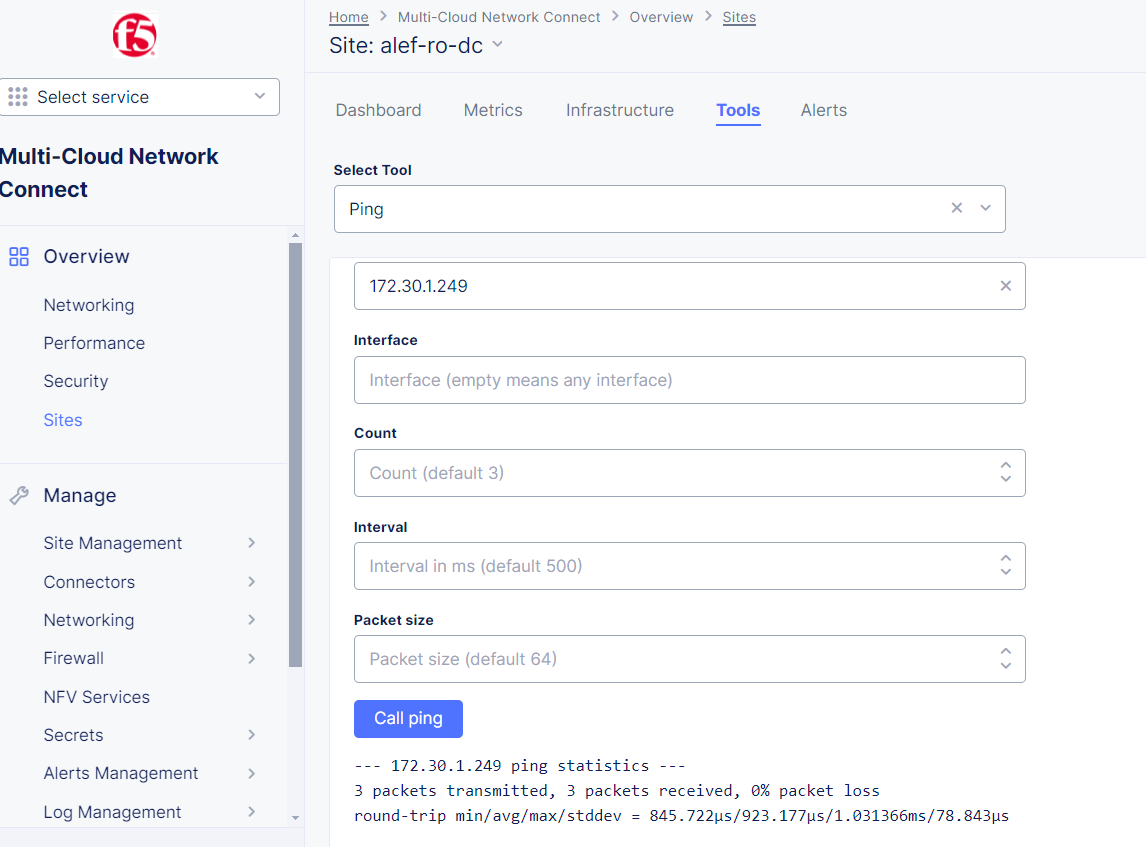
Task: Switch to the Alerts tab
Action: 824,110
